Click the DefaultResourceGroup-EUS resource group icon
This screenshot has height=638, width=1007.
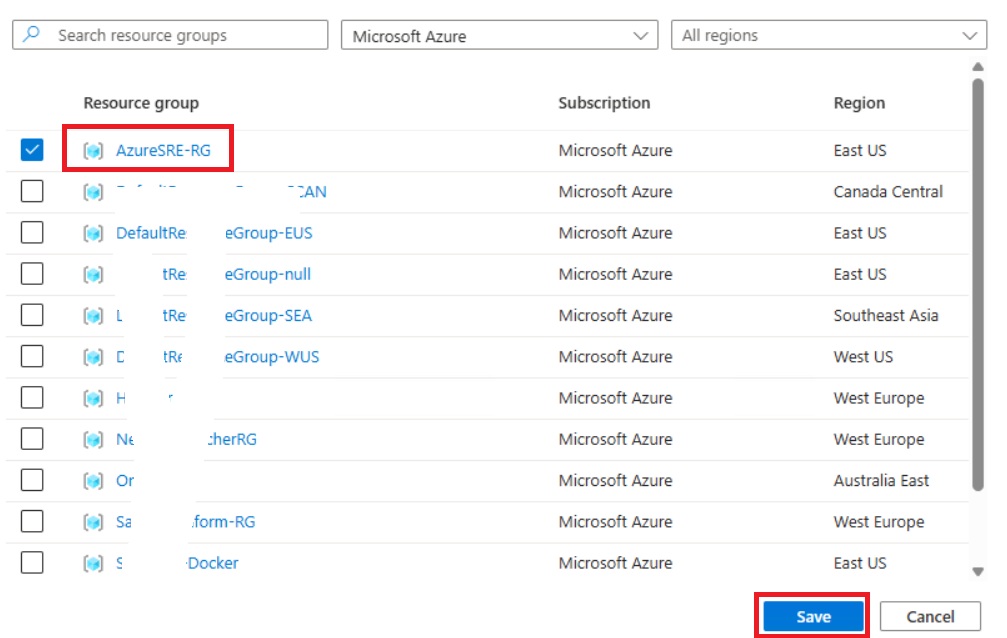pyautogui.click(x=93, y=233)
